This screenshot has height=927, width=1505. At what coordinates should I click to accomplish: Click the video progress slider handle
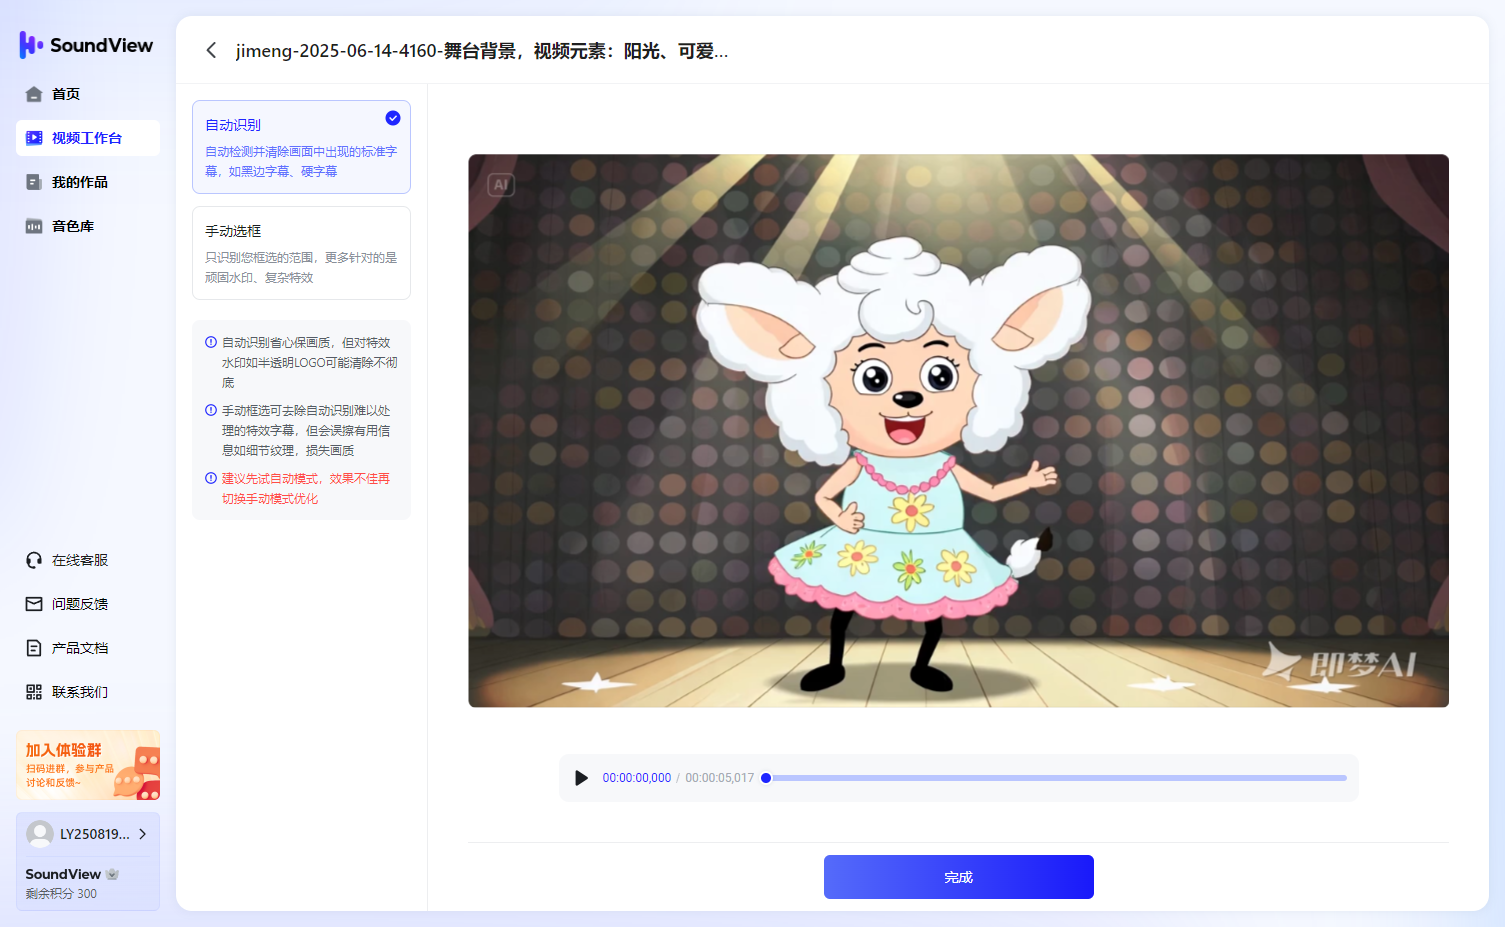click(766, 778)
